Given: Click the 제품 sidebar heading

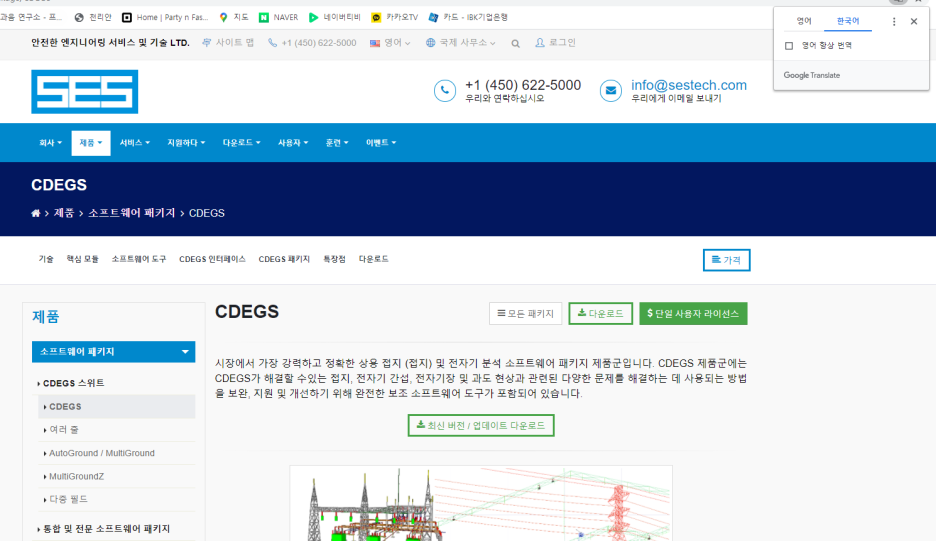Looking at the screenshot, I should click(x=45, y=316).
